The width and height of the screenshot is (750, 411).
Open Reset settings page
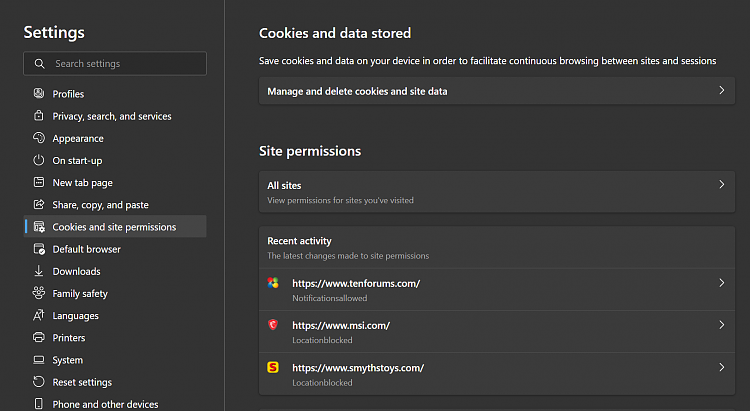[115, 382]
